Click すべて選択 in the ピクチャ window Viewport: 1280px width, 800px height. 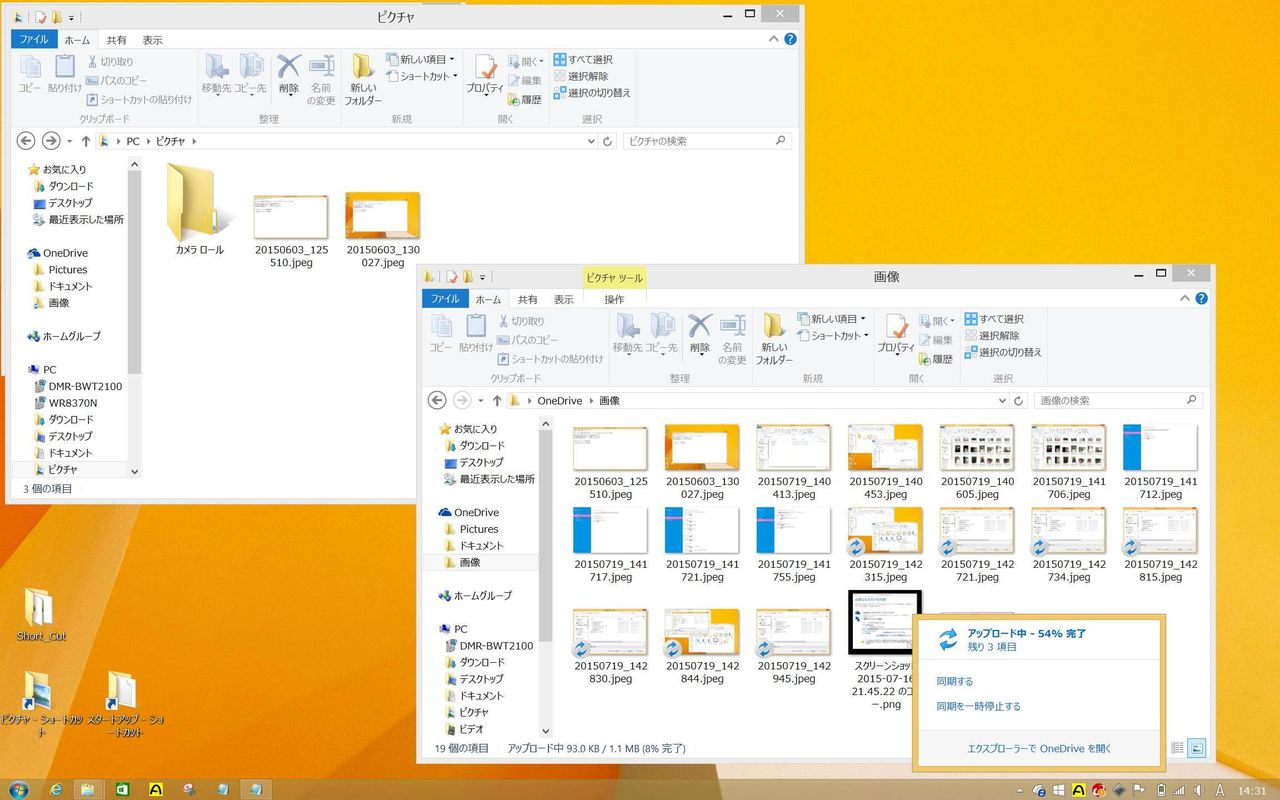point(583,59)
